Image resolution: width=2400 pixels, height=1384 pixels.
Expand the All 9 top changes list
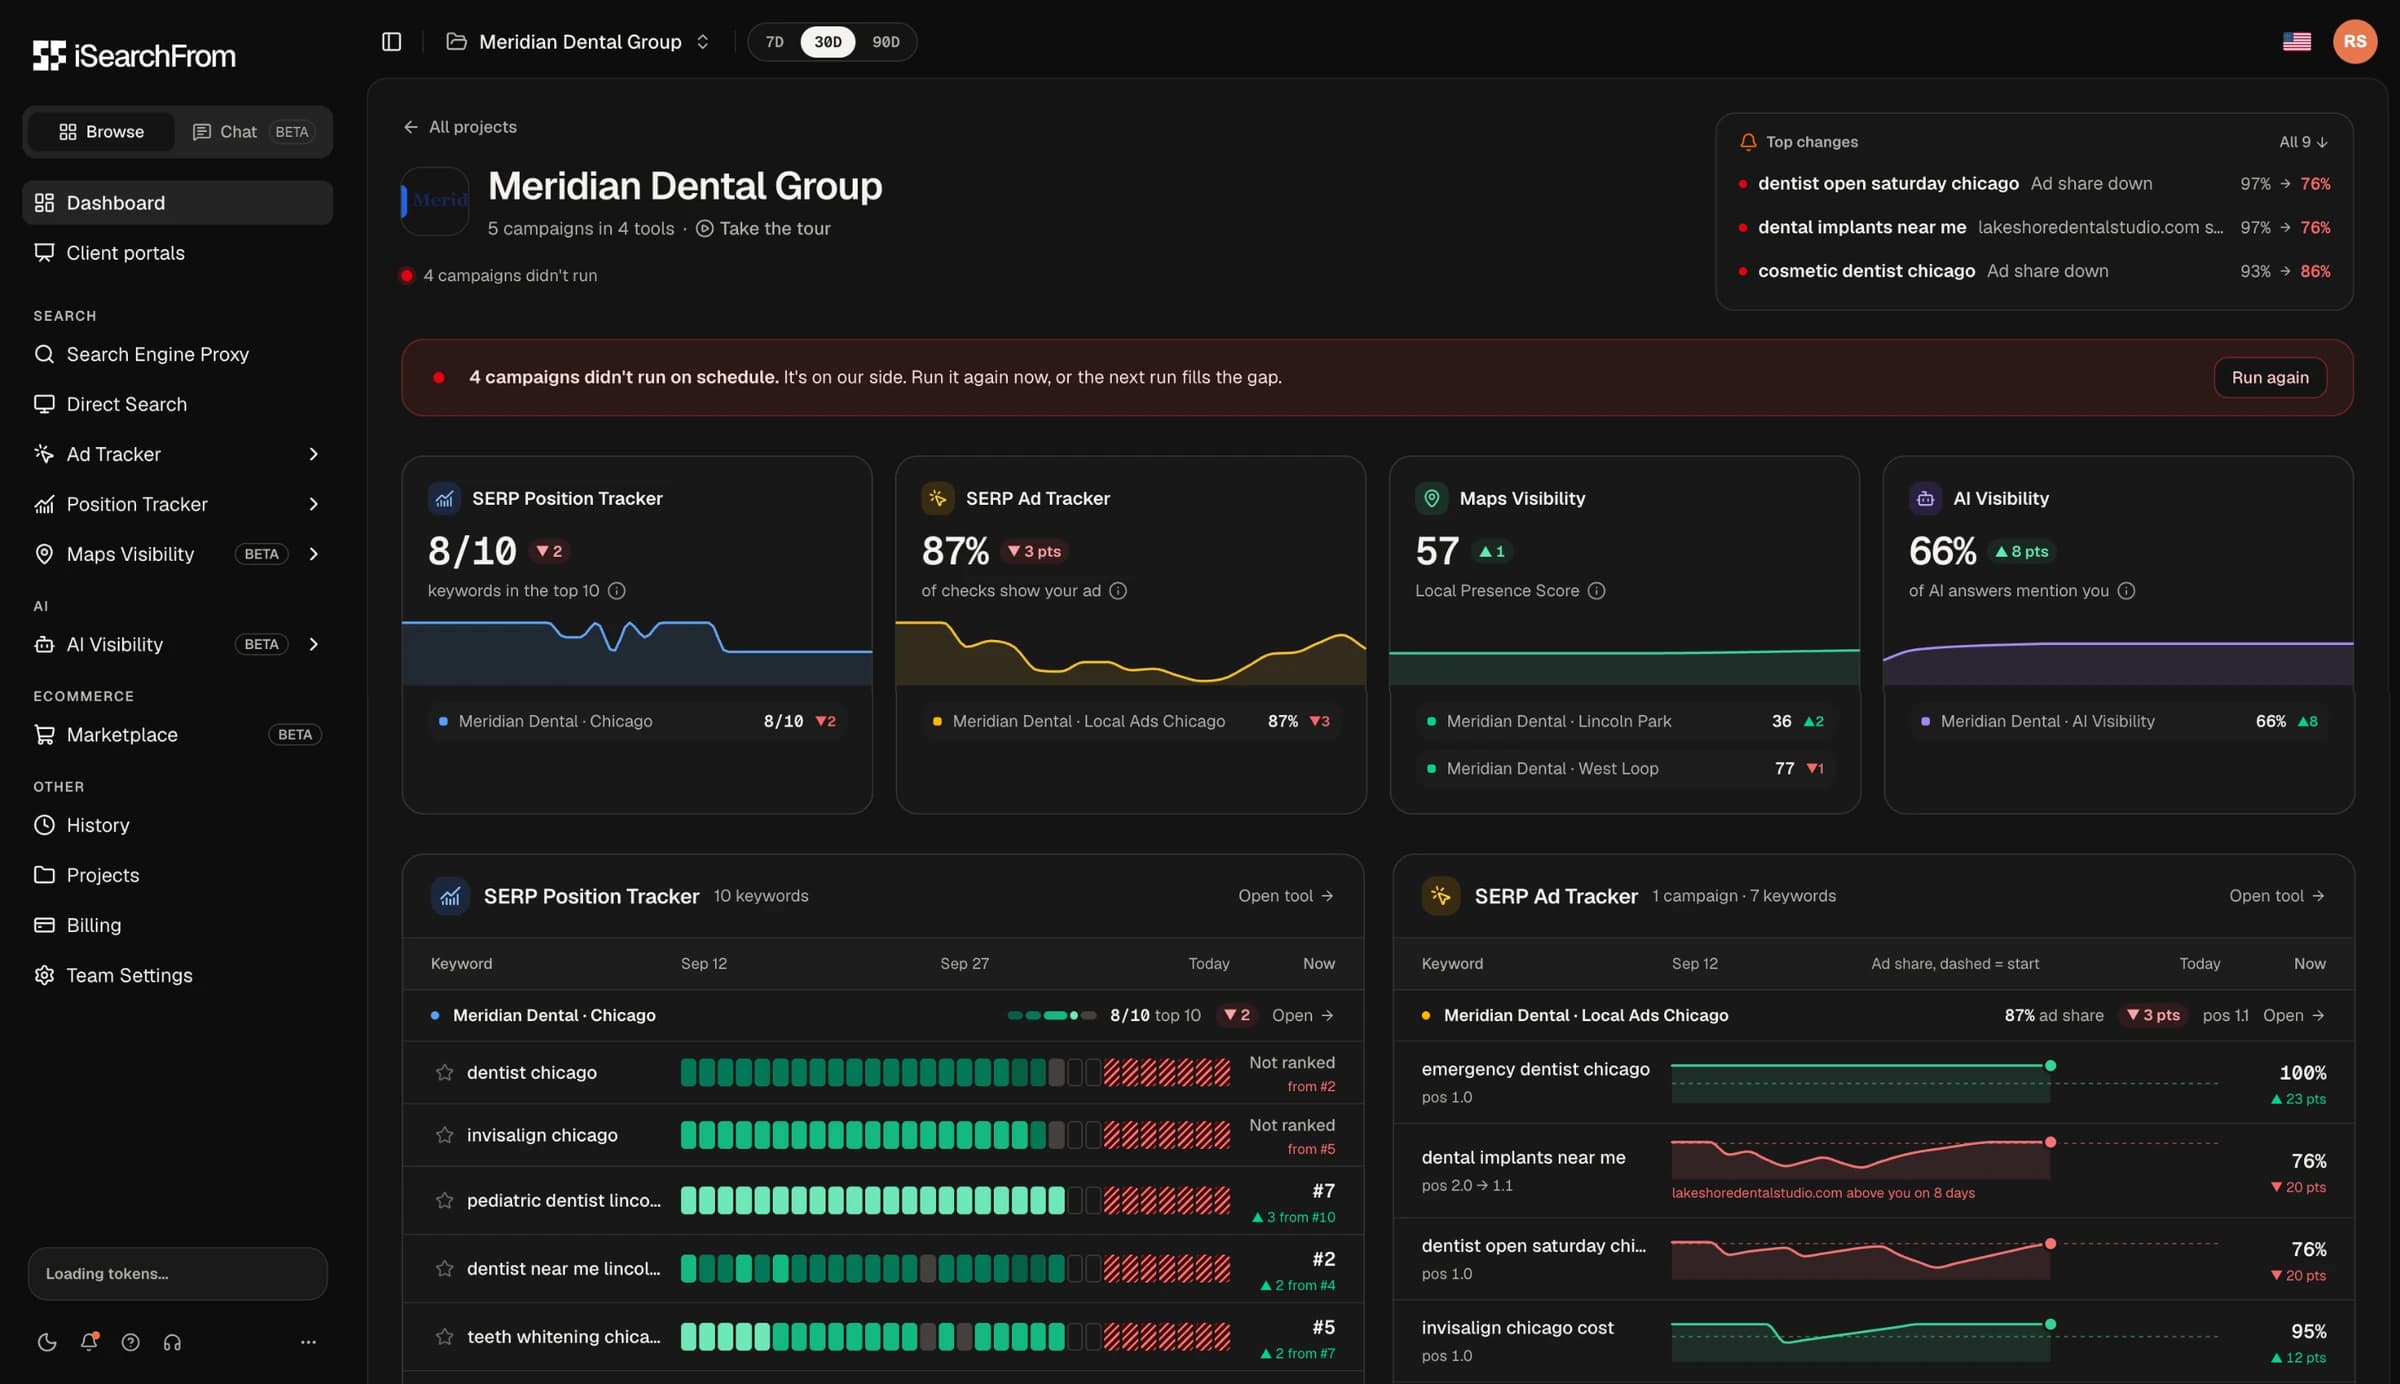2303,142
